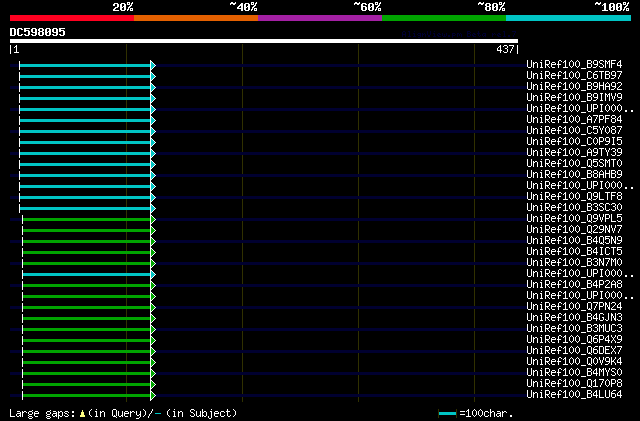Click the arrowhead ending the C6TB97 alignment
Screen dimensions: 640x421
[x=153, y=76]
